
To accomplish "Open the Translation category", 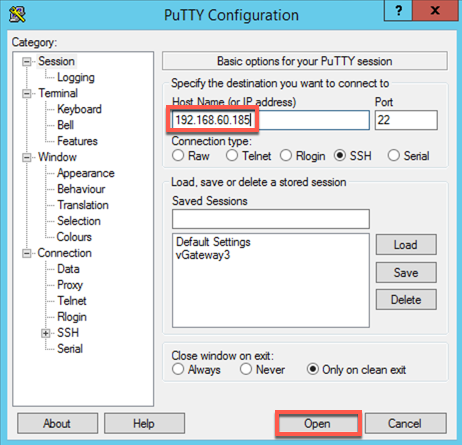I will (x=83, y=205).
